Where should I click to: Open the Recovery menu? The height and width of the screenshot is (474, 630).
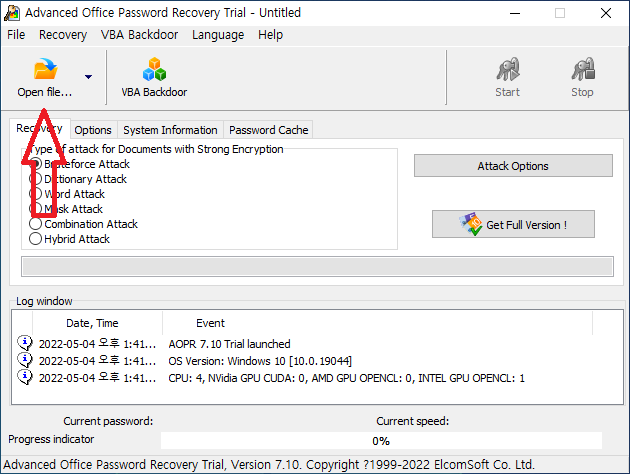pos(63,34)
